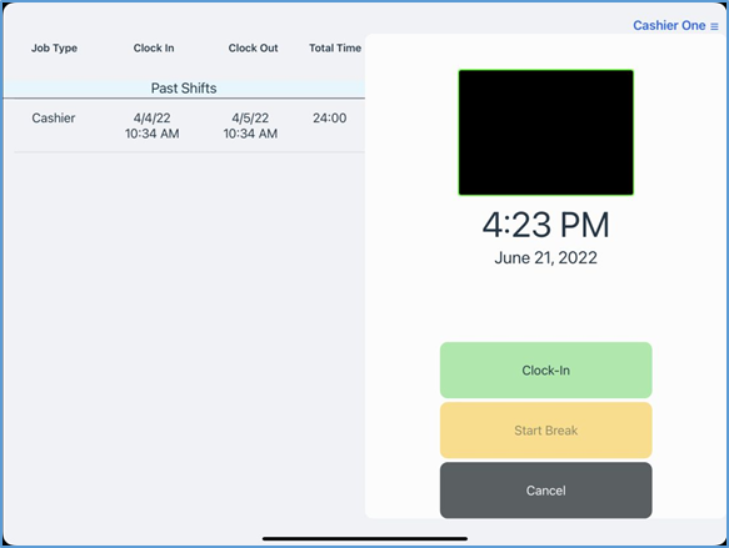
Task: Tap the gray Cancel button
Action: pyautogui.click(x=546, y=490)
